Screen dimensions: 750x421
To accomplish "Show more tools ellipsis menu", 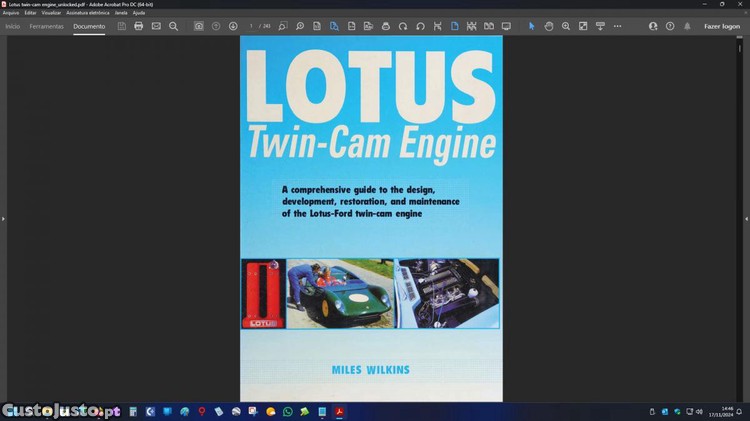I will click(x=617, y=26).
